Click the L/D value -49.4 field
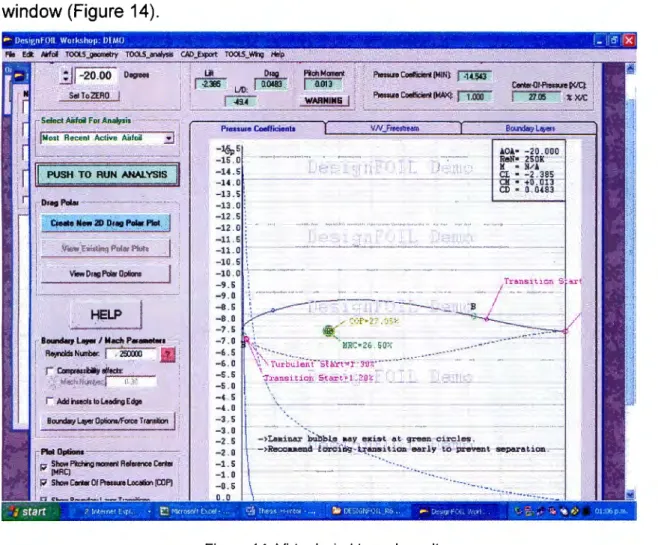658x545 pixels. 241,102
